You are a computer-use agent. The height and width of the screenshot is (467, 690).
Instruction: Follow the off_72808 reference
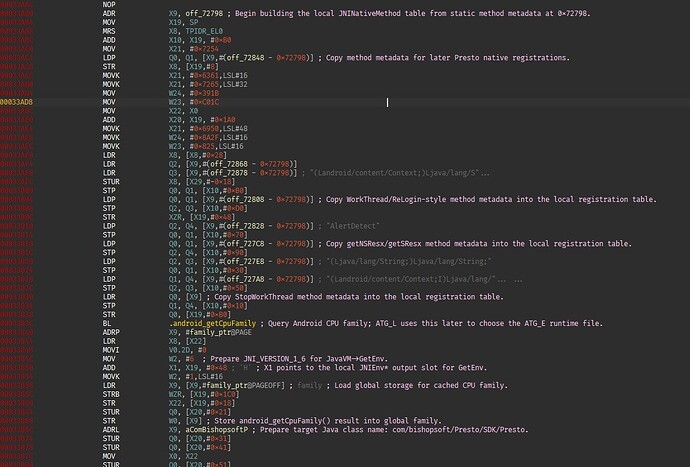pos(246,199)
